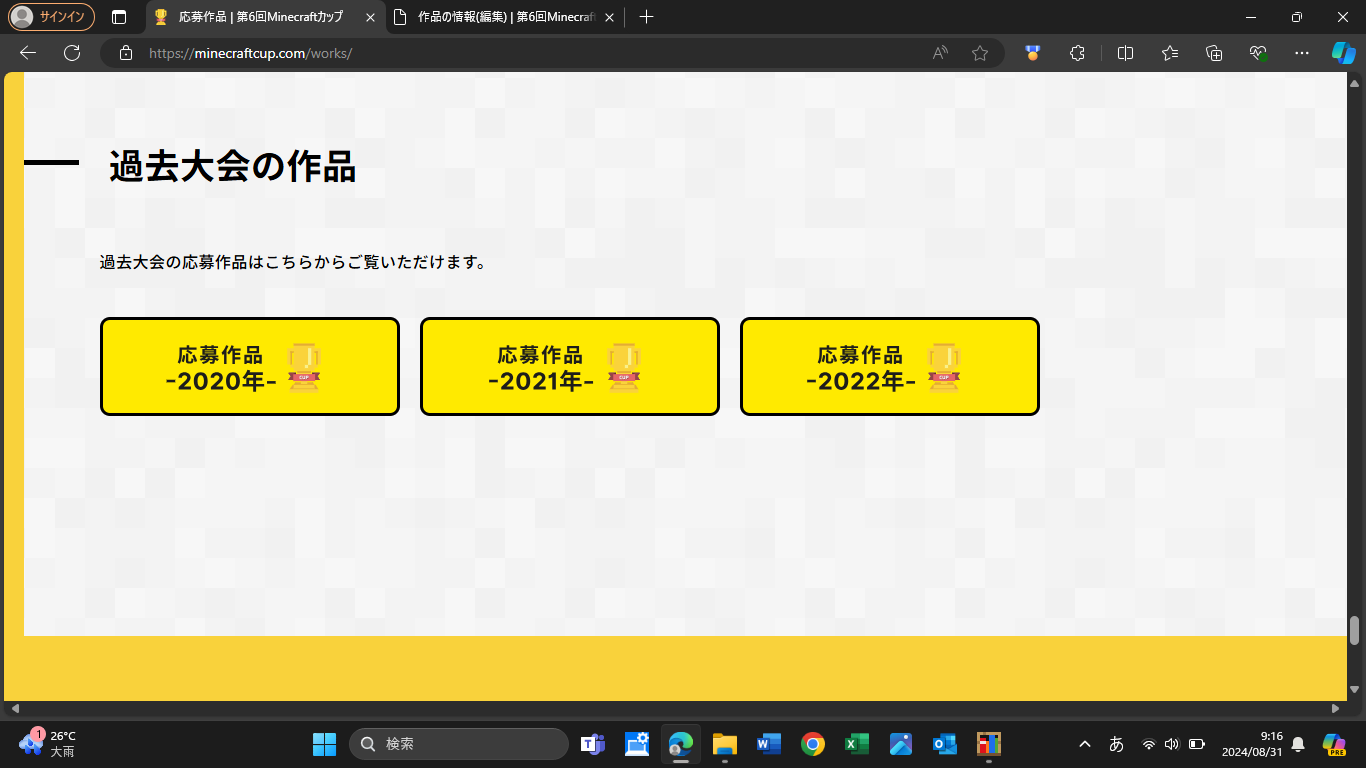Open the weather widget showing 26°C
Image resolution: width=1366 pixels, height=768 pixels.
click(x=48, y=743)
